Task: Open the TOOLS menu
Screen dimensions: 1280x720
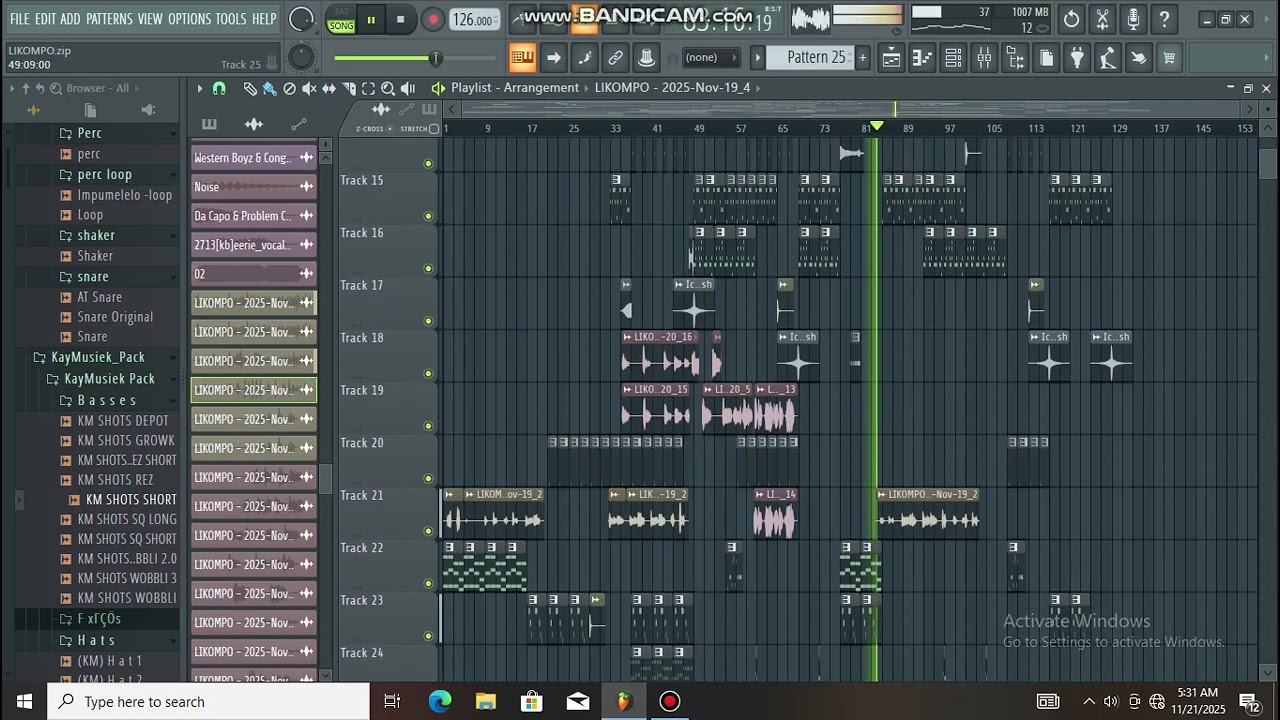Action: coord(231,19)
